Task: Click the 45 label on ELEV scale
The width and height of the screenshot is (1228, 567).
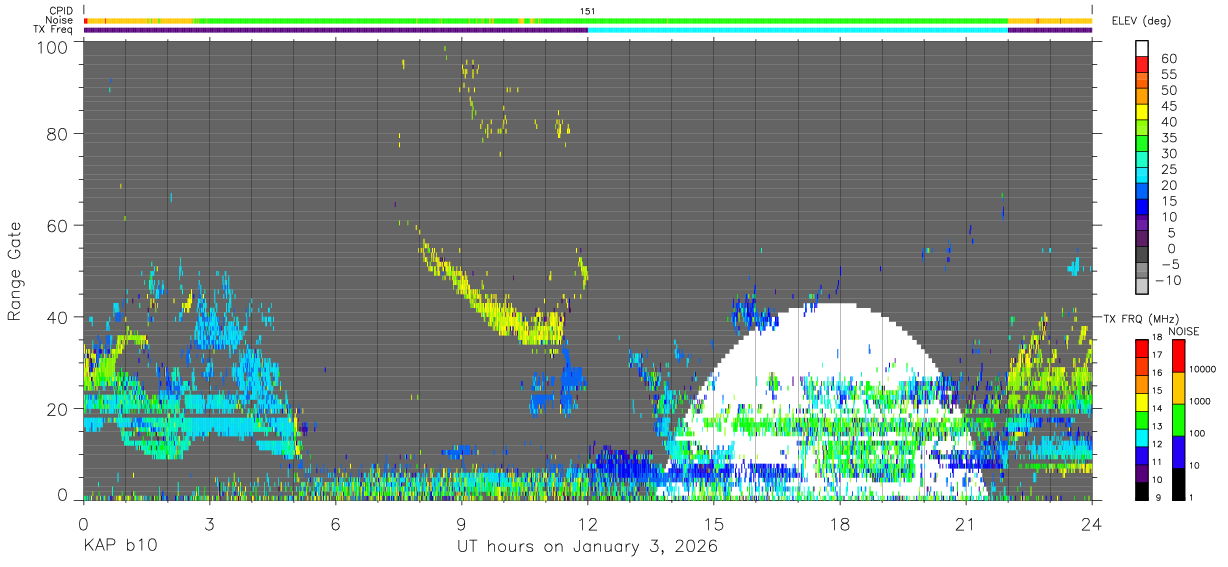Action: point(1168,106)
